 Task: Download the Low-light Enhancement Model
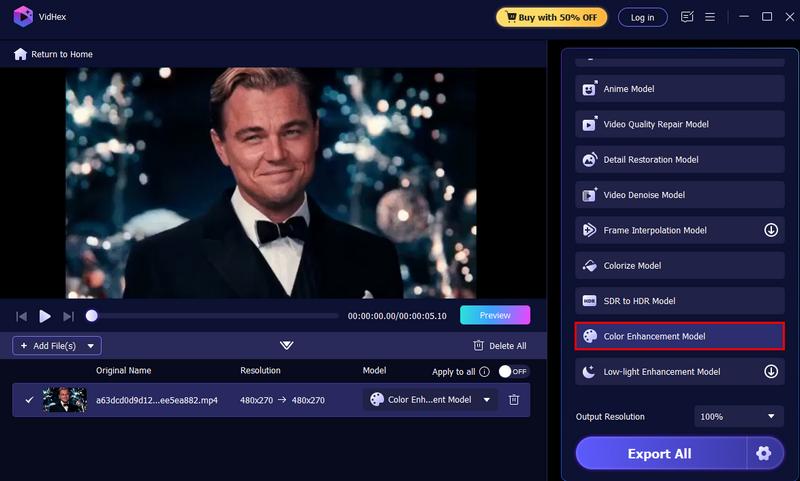pyautogui.click(x=771, y=371)
